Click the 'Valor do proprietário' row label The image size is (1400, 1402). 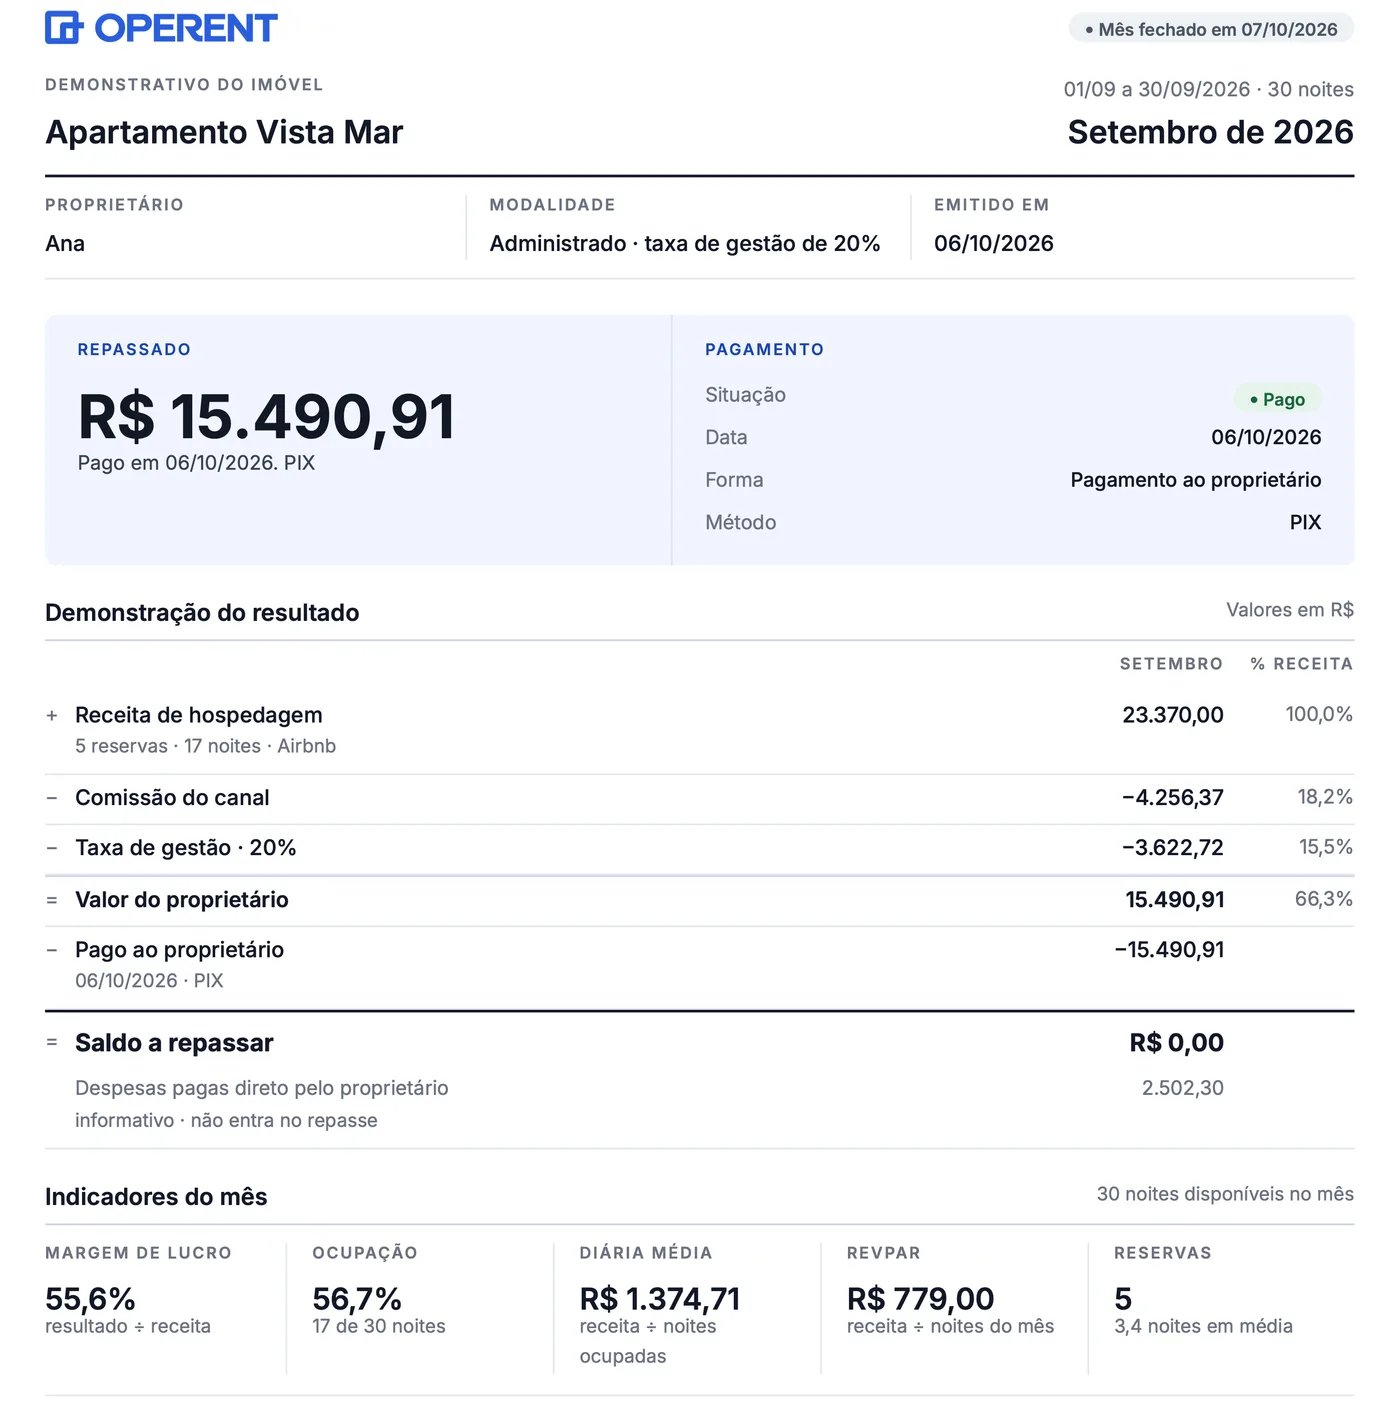click(182, 900)
